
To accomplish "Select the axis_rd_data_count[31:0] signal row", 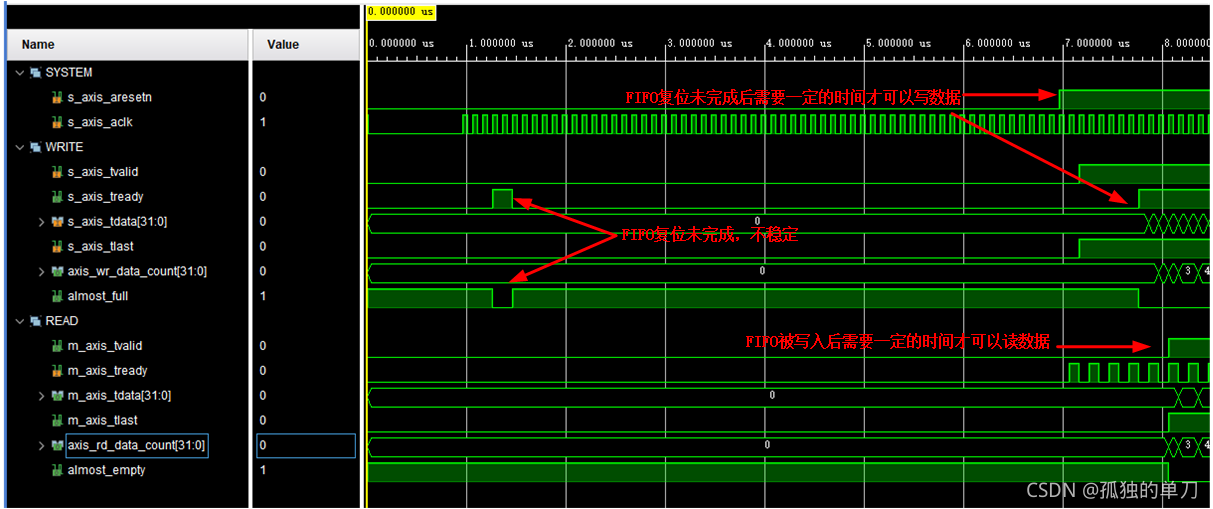I will (136, 445).
